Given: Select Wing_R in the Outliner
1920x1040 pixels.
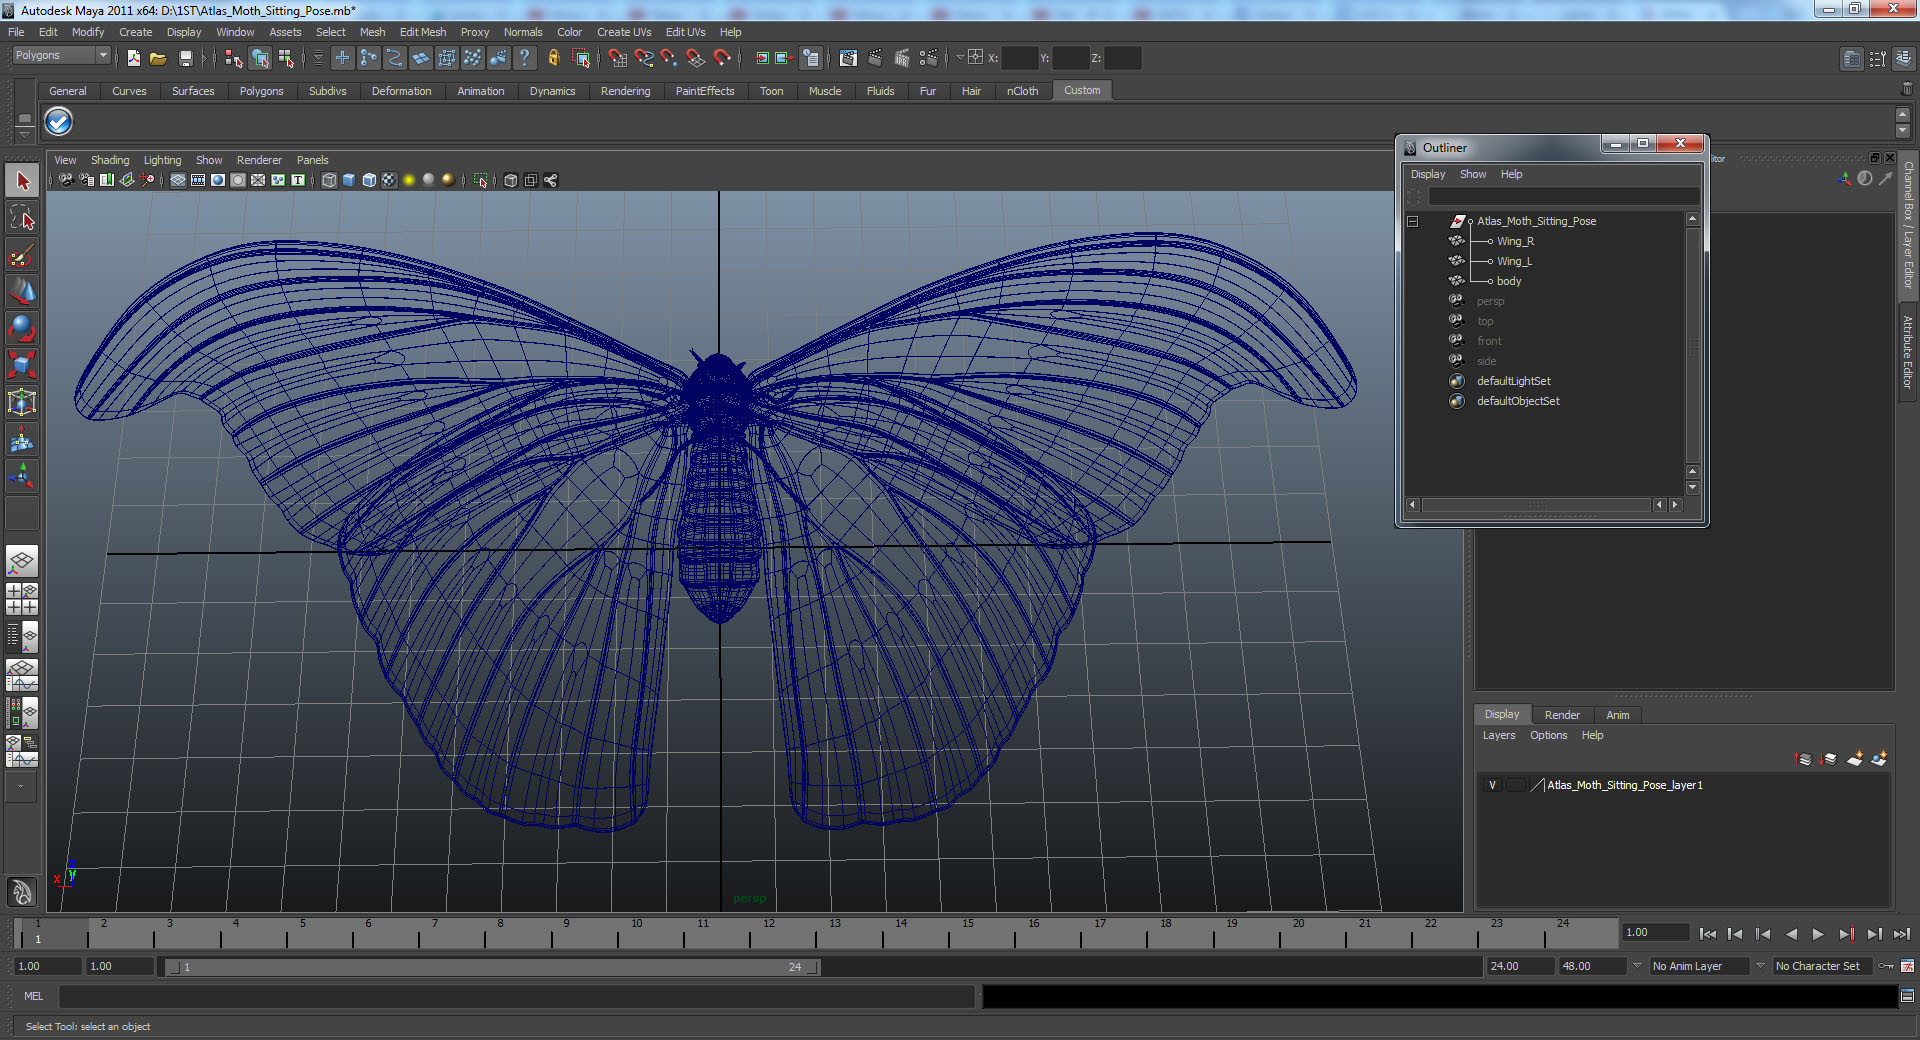Looking at the screenshot, I should [1515, 241].
